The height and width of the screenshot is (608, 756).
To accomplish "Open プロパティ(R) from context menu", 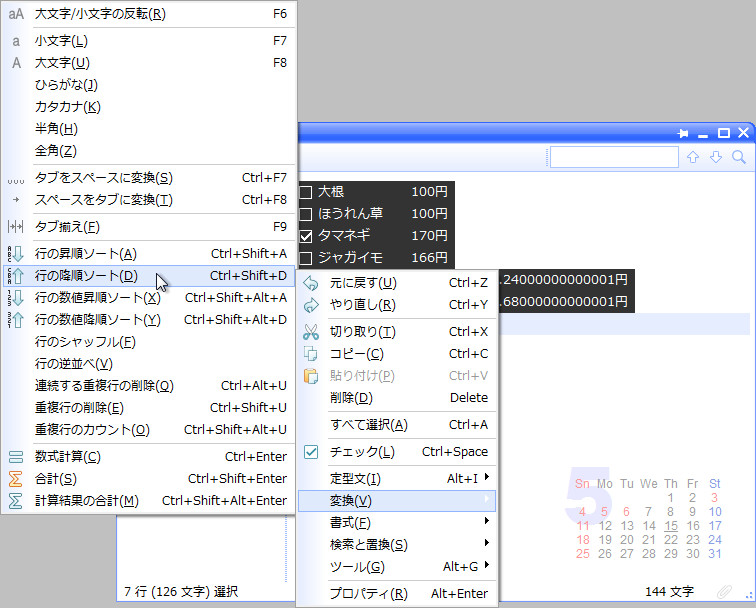I will point(396,594).
